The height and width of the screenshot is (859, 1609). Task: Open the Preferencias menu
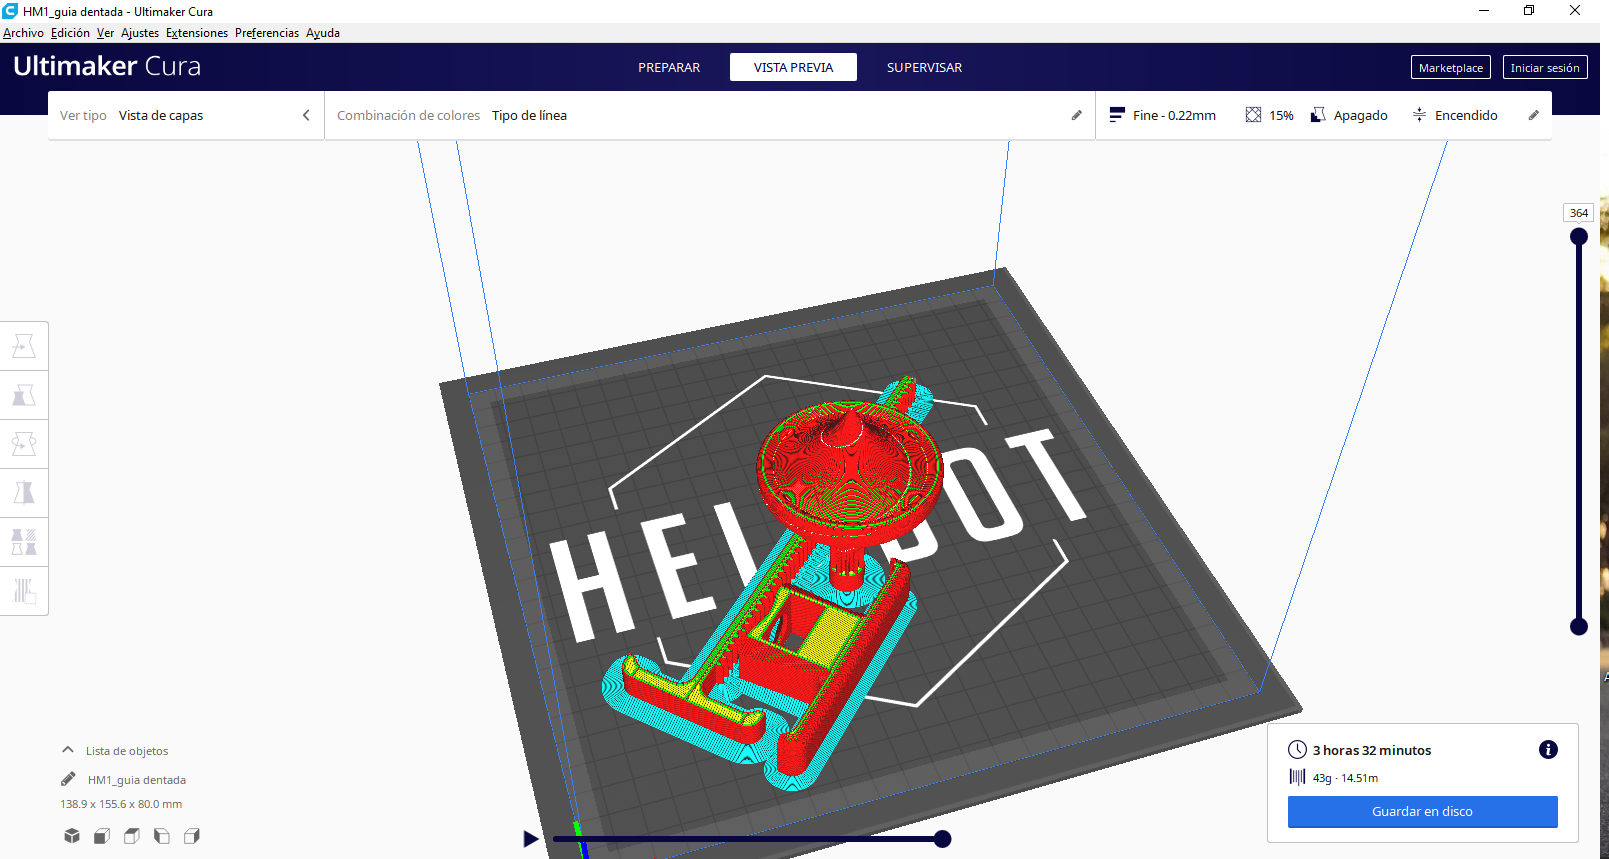click(x=267, y=33)
